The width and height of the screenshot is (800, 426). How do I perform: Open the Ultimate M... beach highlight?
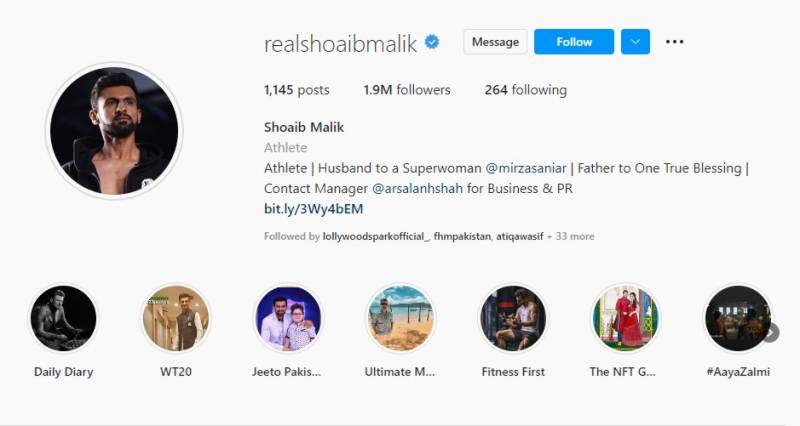[x=401, y=318]
